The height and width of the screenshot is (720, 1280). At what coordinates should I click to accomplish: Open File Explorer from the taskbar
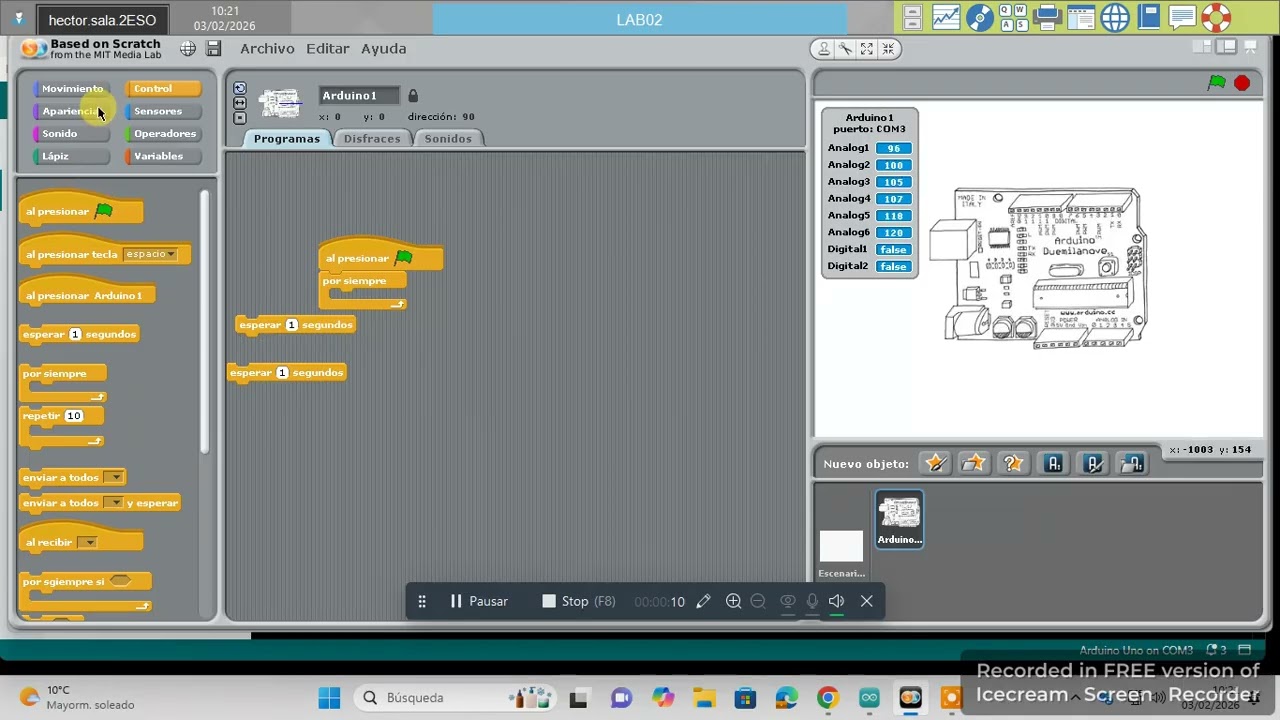click(704, 697)
